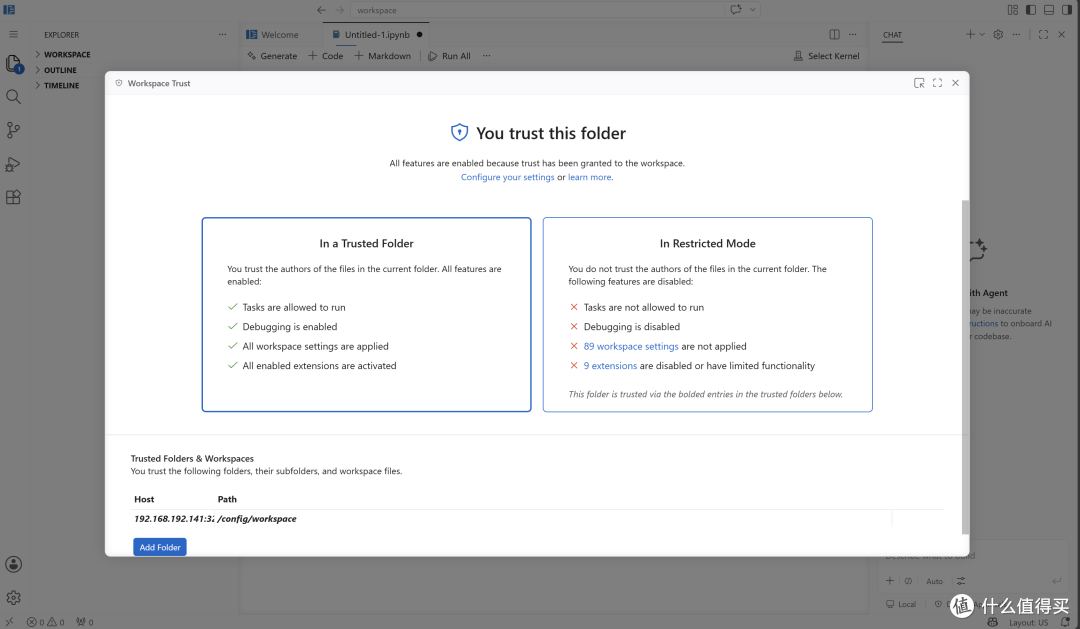
Task: Maximize the Chat panel
Action: [1043, 34]
